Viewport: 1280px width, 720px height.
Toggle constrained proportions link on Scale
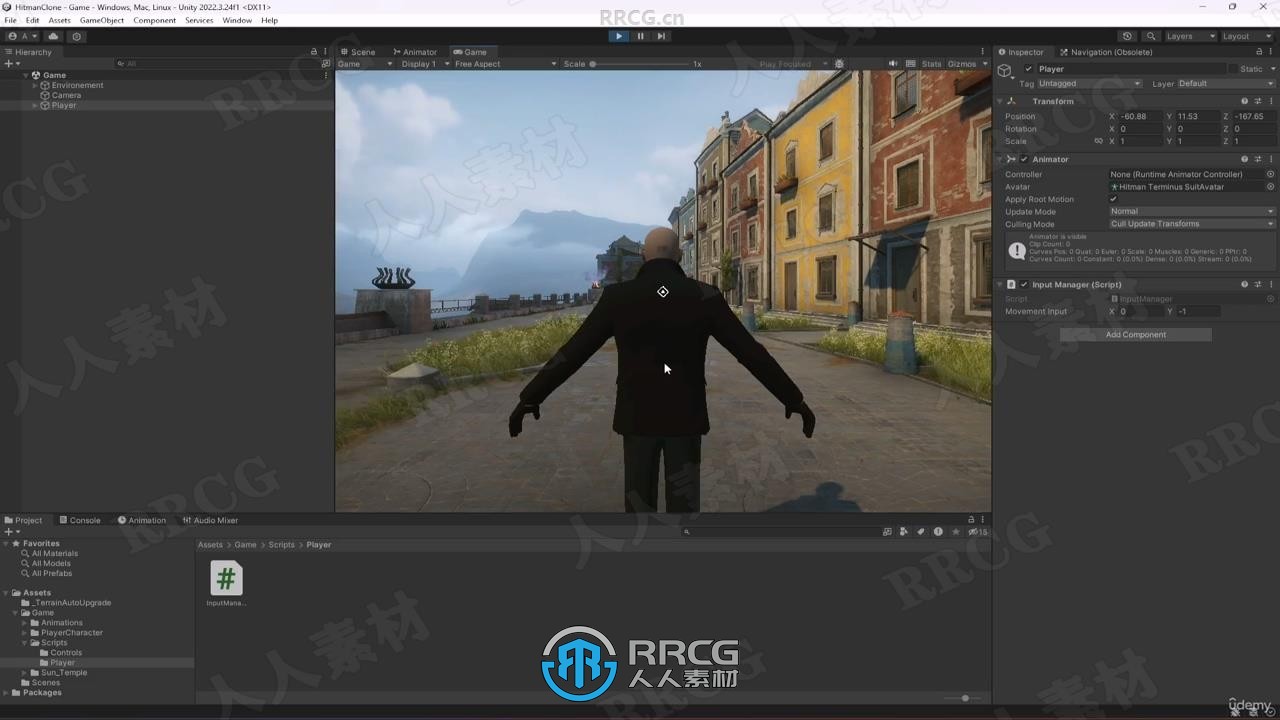1098,141
